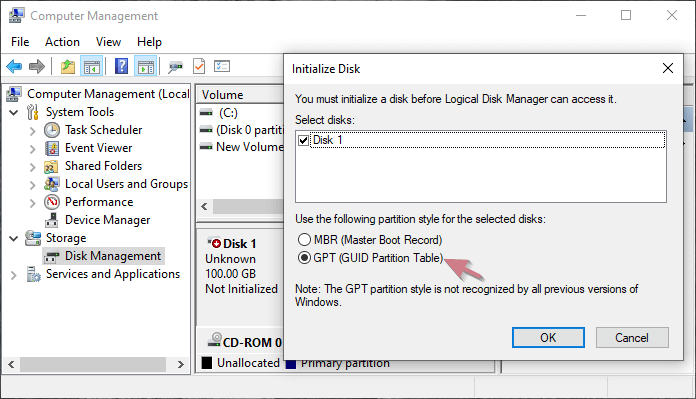Collapse the Storage node
Viewport: 696px width, 399px height.
coord(14,239)
